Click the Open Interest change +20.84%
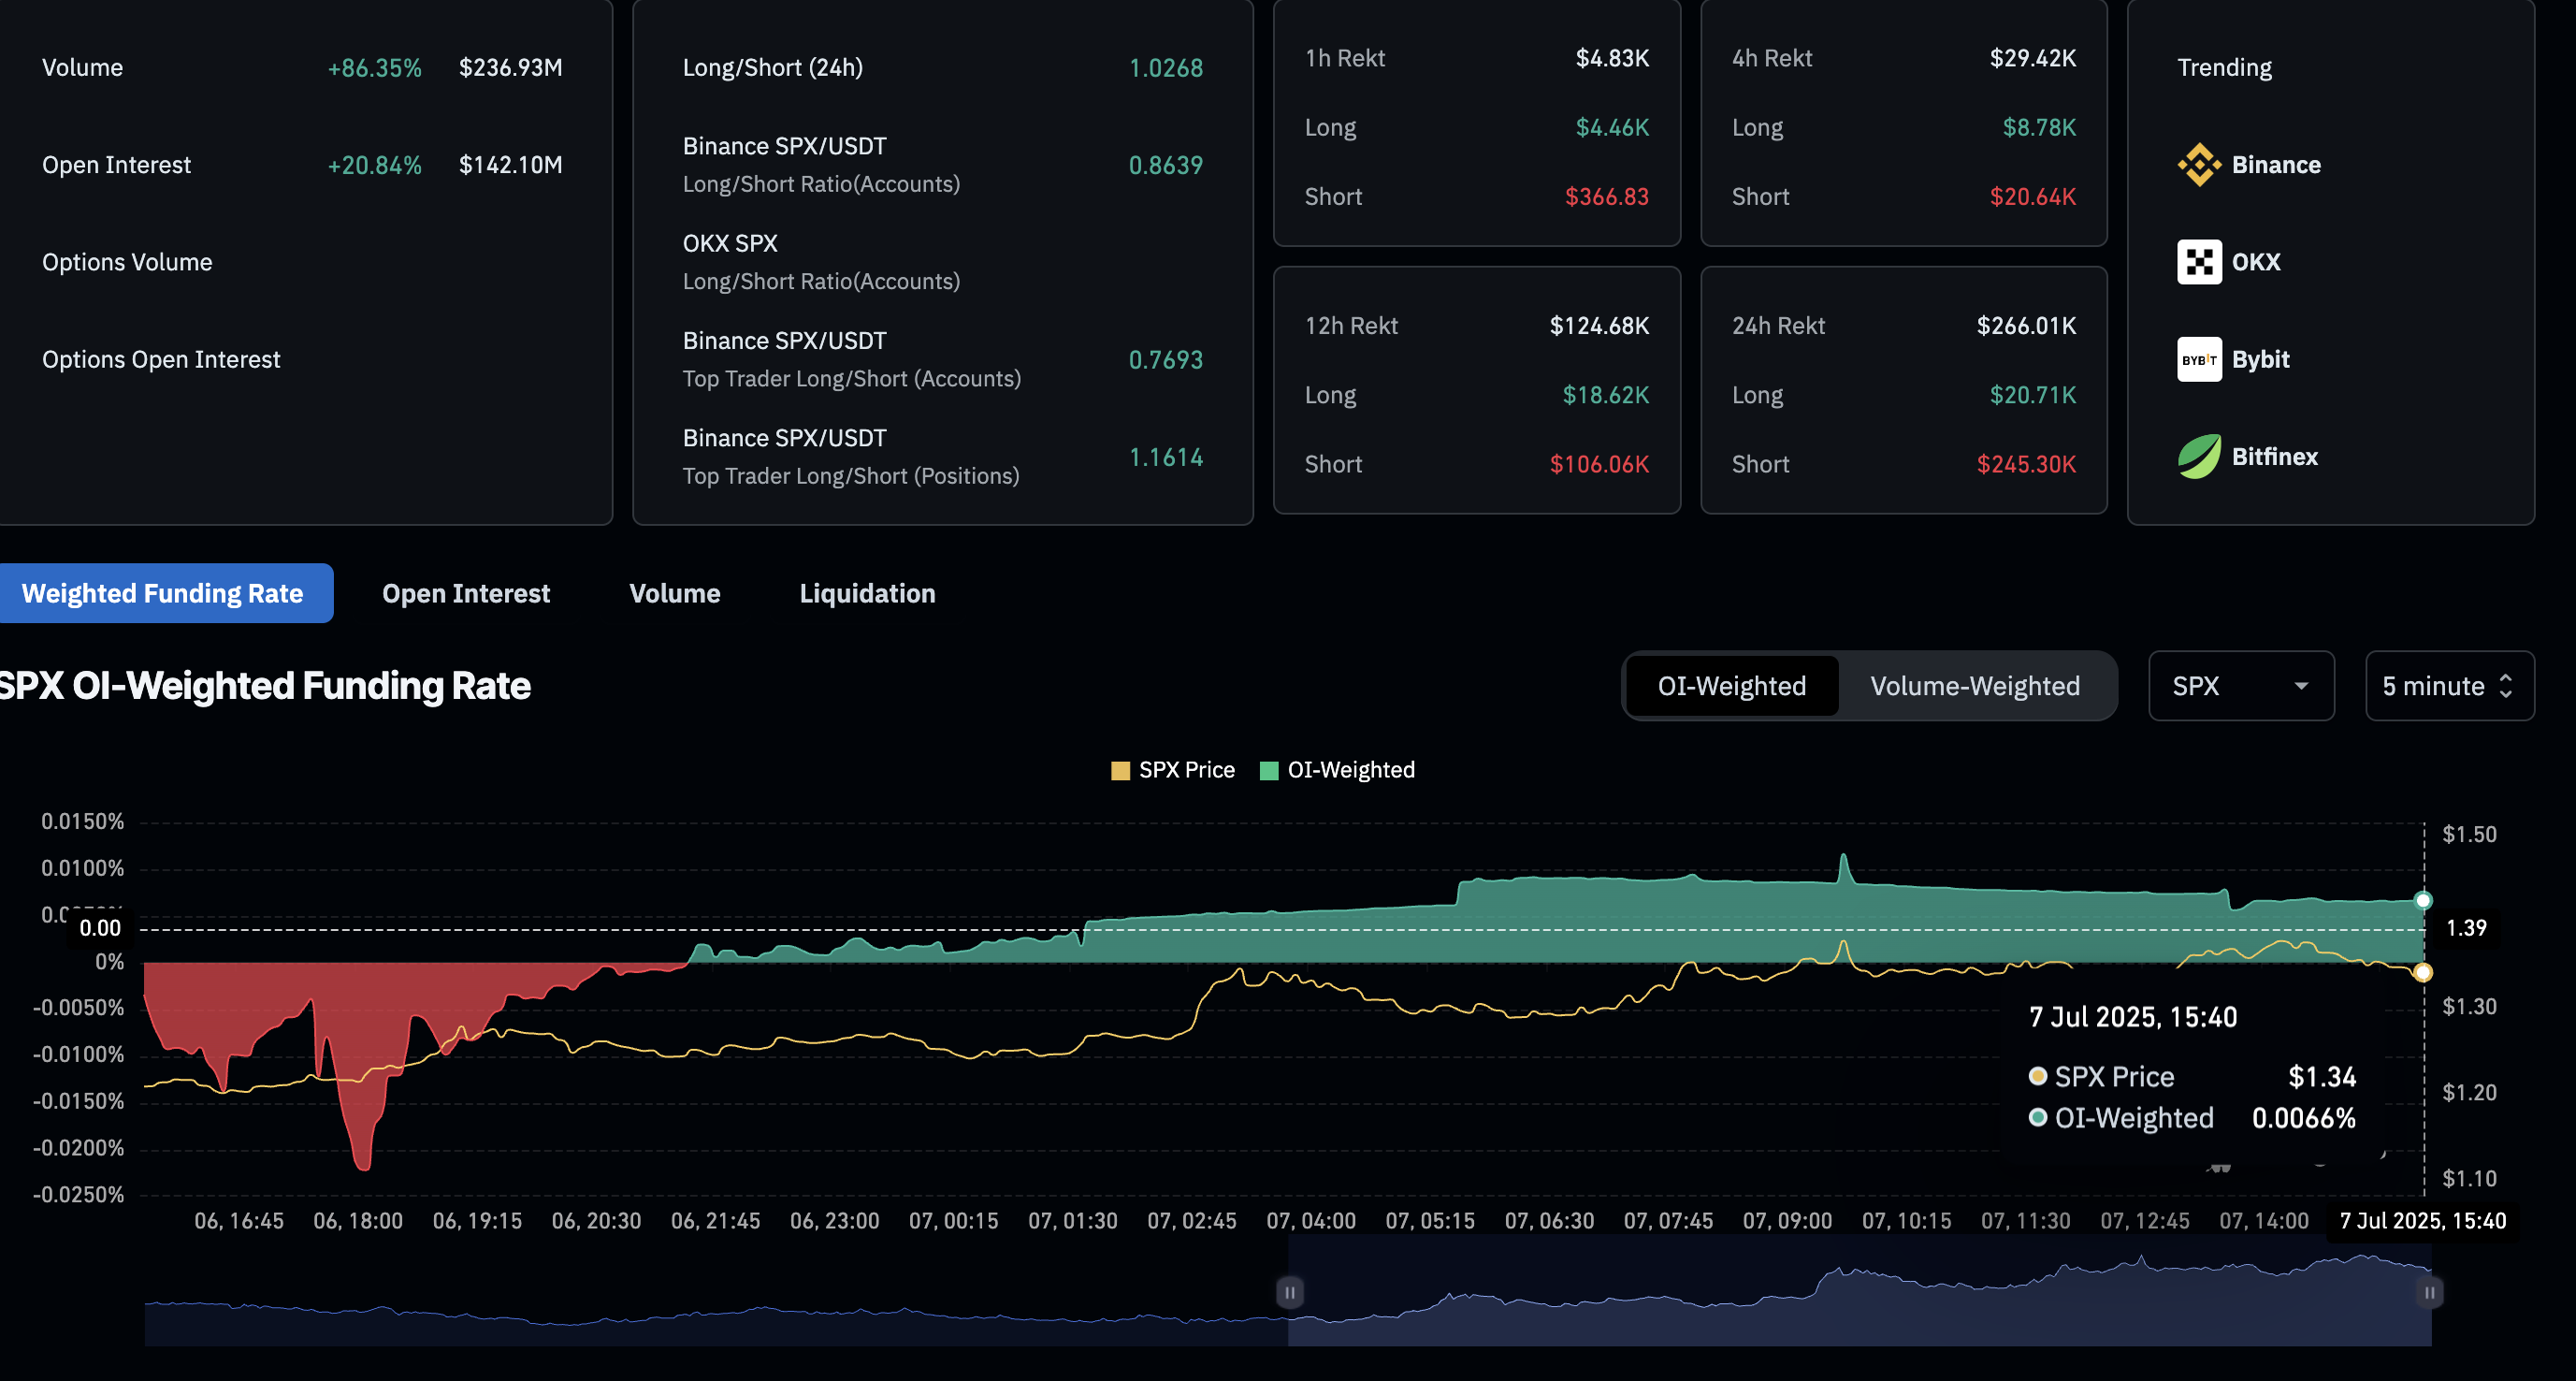 [x=375, y=165]
